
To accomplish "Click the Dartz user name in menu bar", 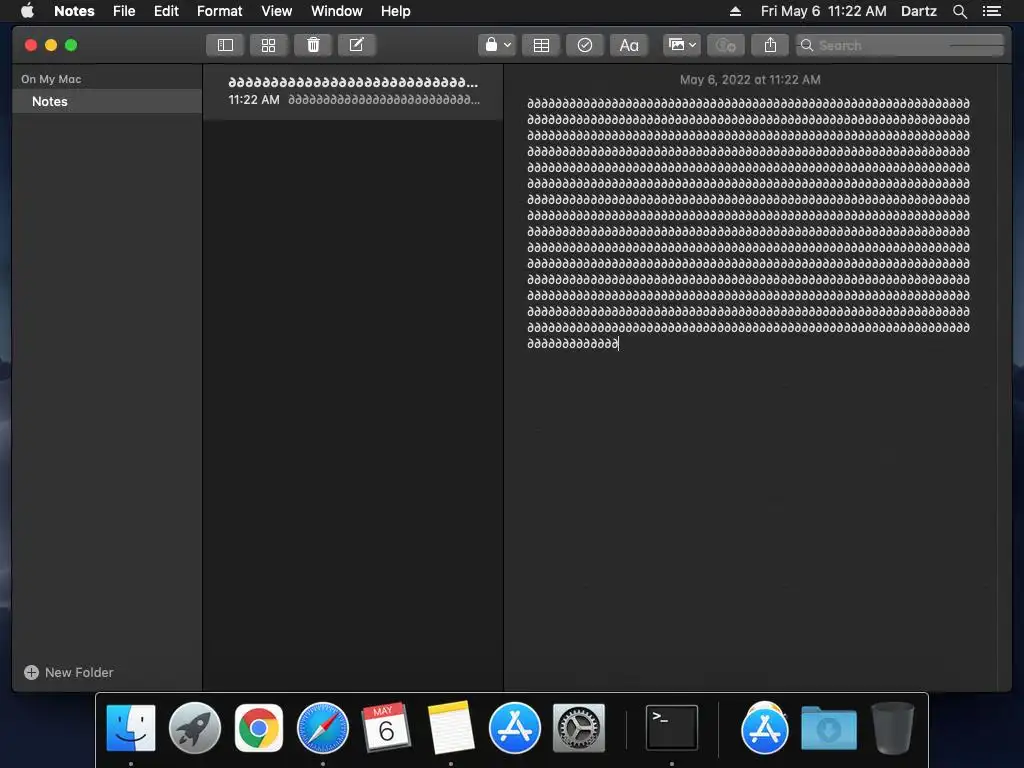I will (918, 11).
